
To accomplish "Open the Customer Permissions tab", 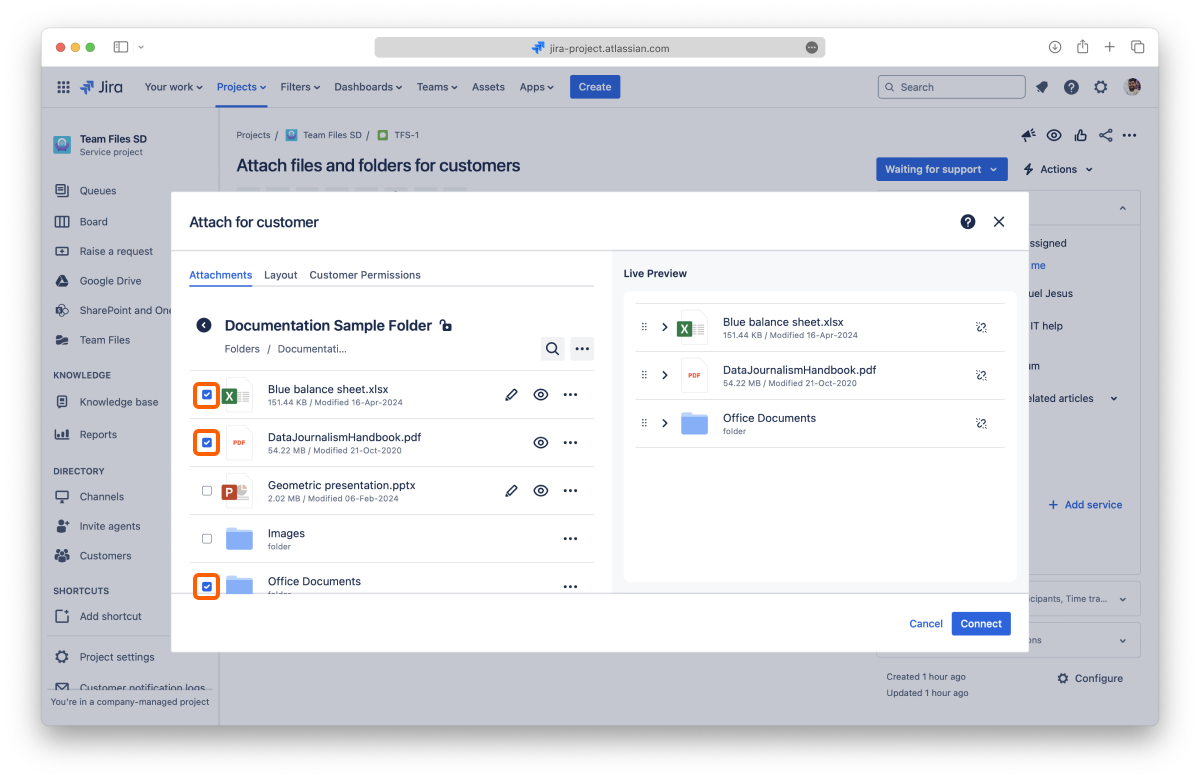I will click(x=364, y=275).
